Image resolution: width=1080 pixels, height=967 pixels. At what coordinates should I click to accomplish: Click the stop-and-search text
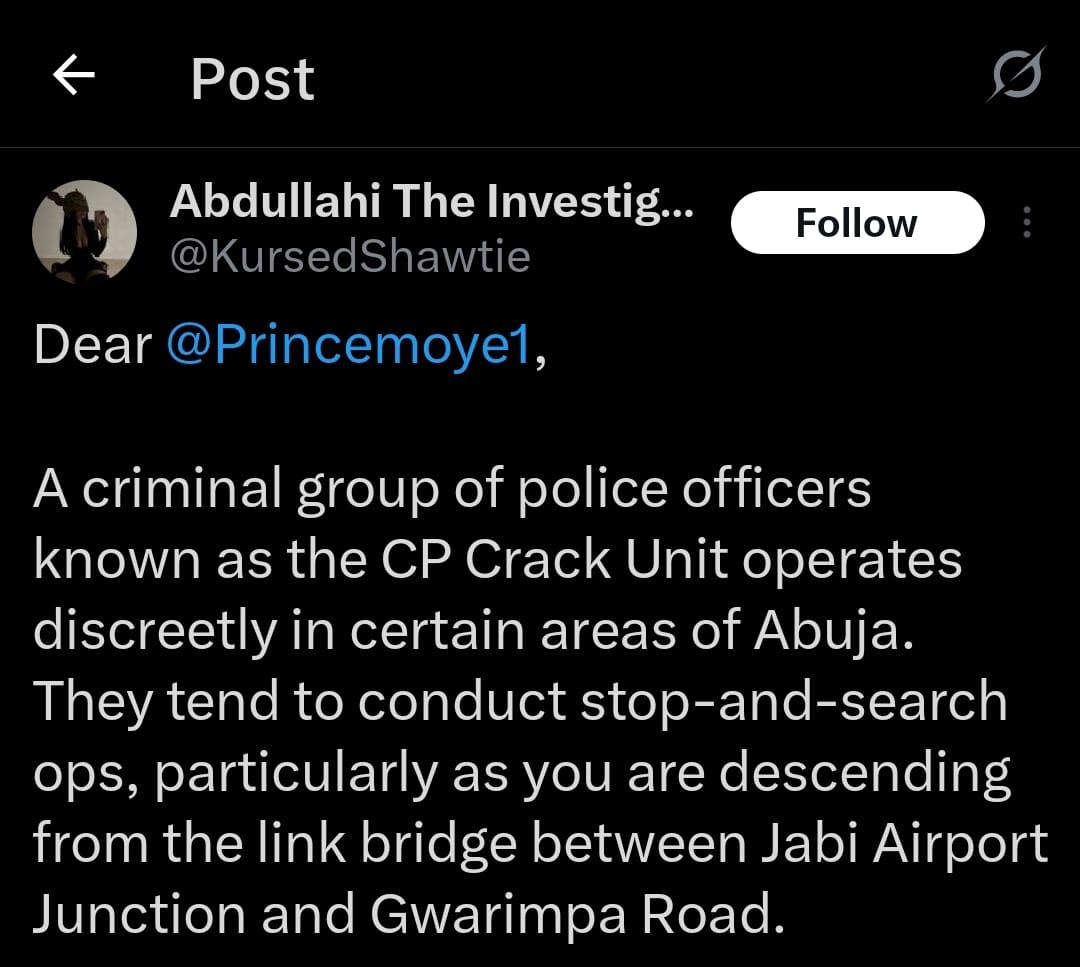pyautogui.click(x=793, y=703)
